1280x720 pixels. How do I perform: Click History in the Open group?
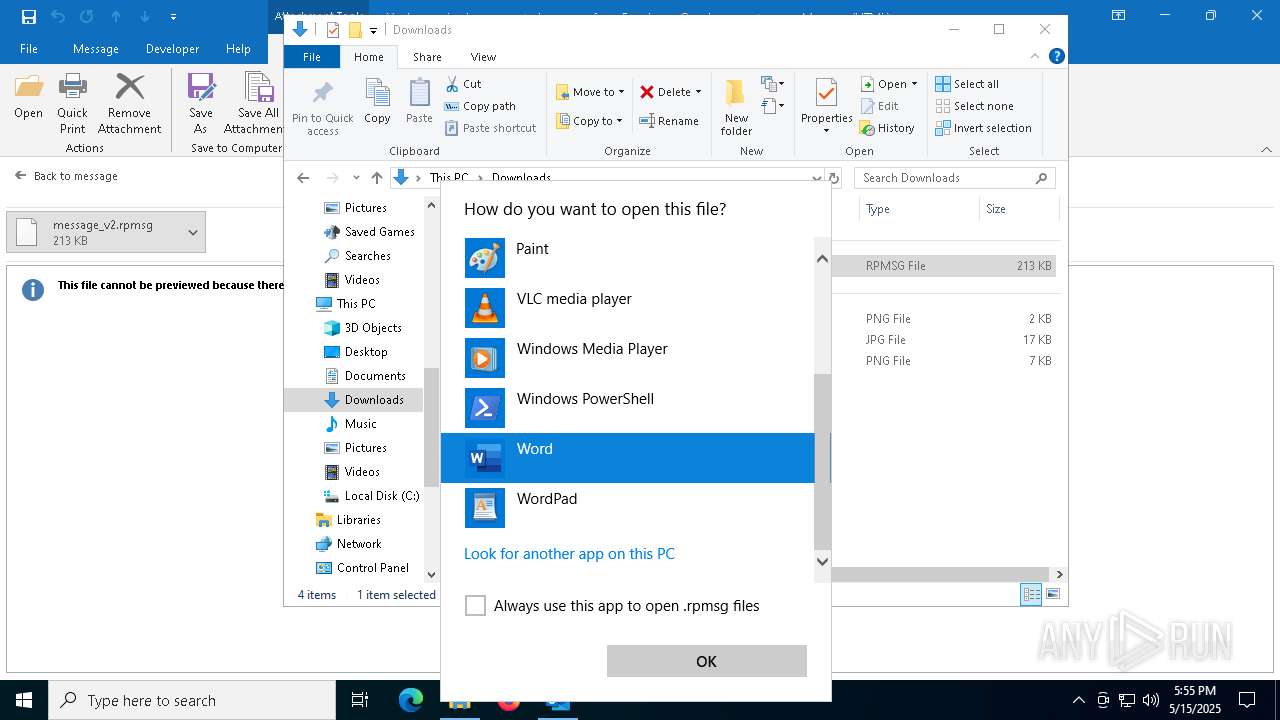click(x=887, y=128)
